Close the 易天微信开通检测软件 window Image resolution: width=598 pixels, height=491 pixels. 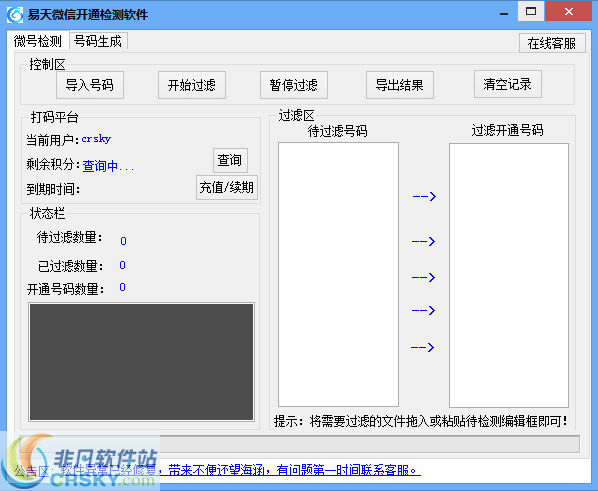tap(569, 11)
